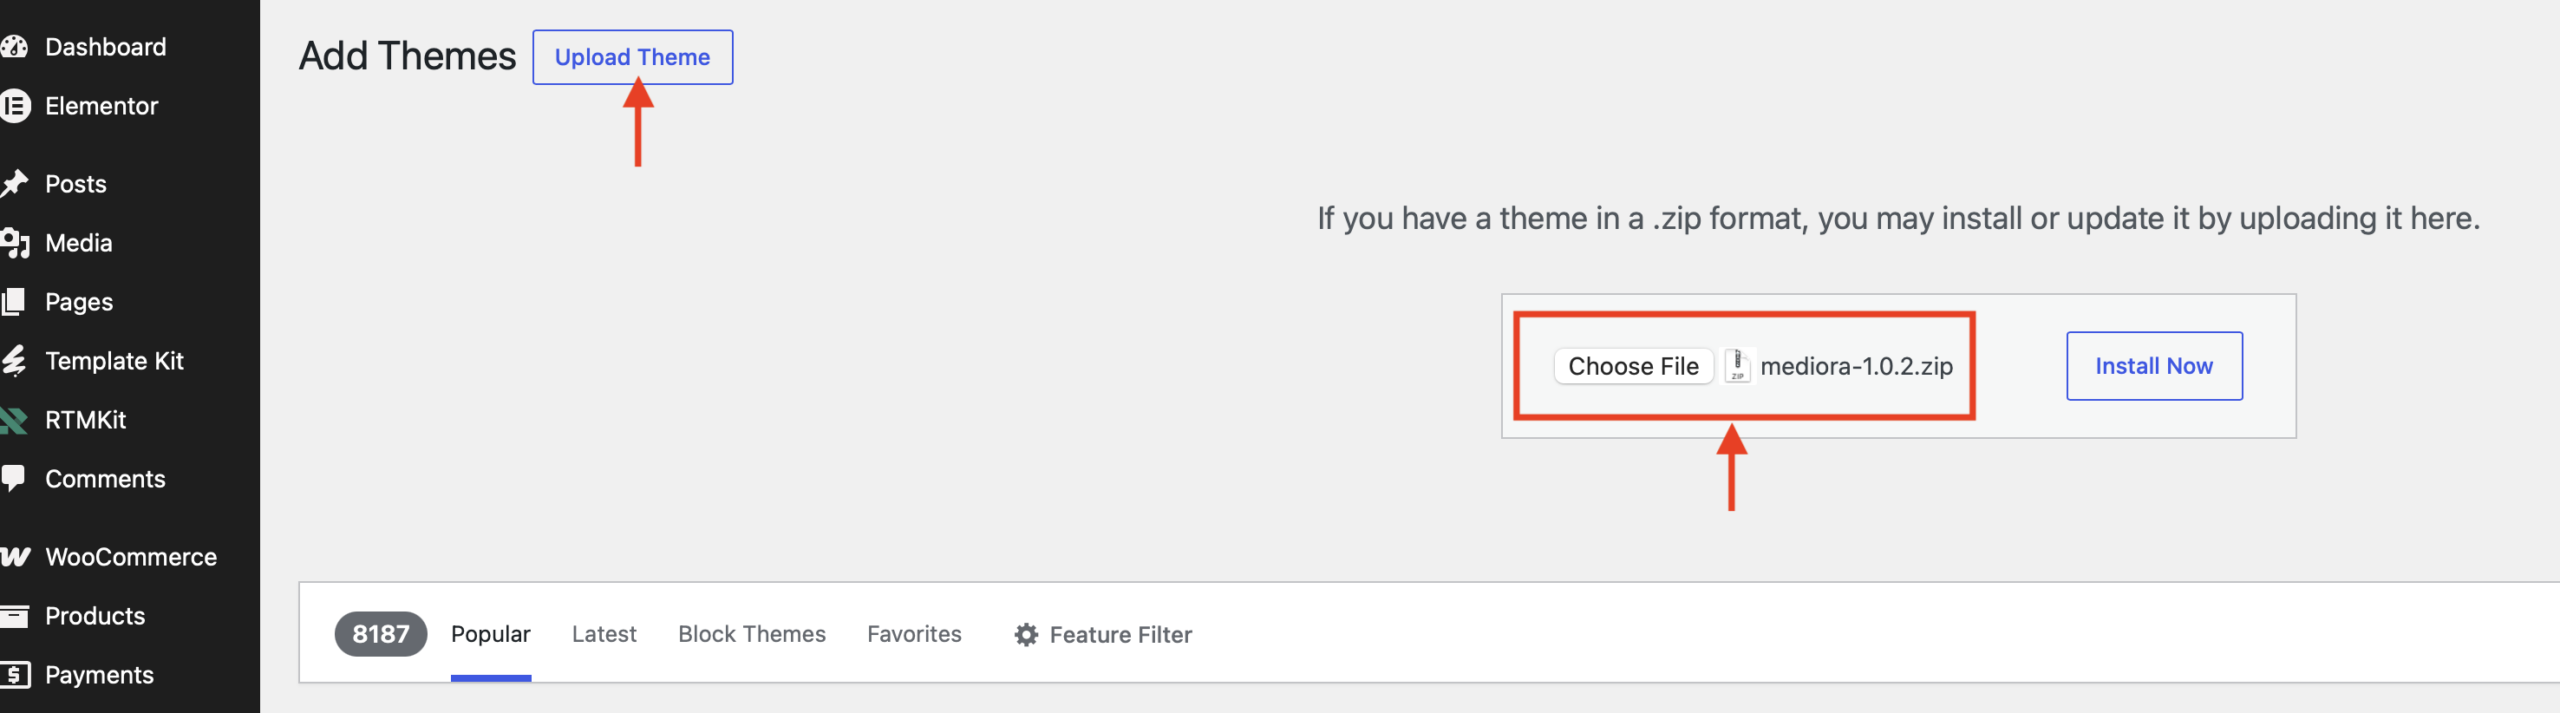Click the RTMKit logo icon
The width and height of the screenshot is (2560, 713).
(x=13, y=420)
